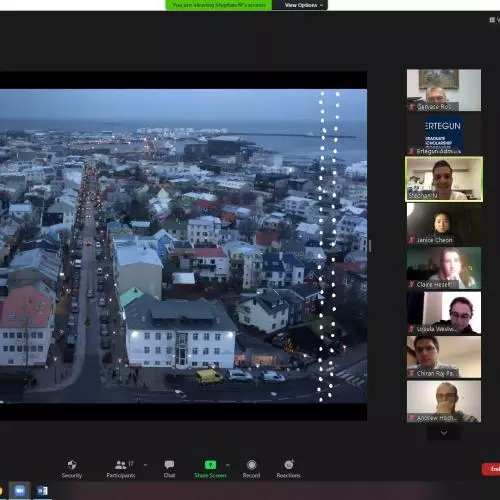The width and height of the screenshot is (500, 500).
Task: Click the muted mic icon on Andrew's tile
Action: coord(412,418)
